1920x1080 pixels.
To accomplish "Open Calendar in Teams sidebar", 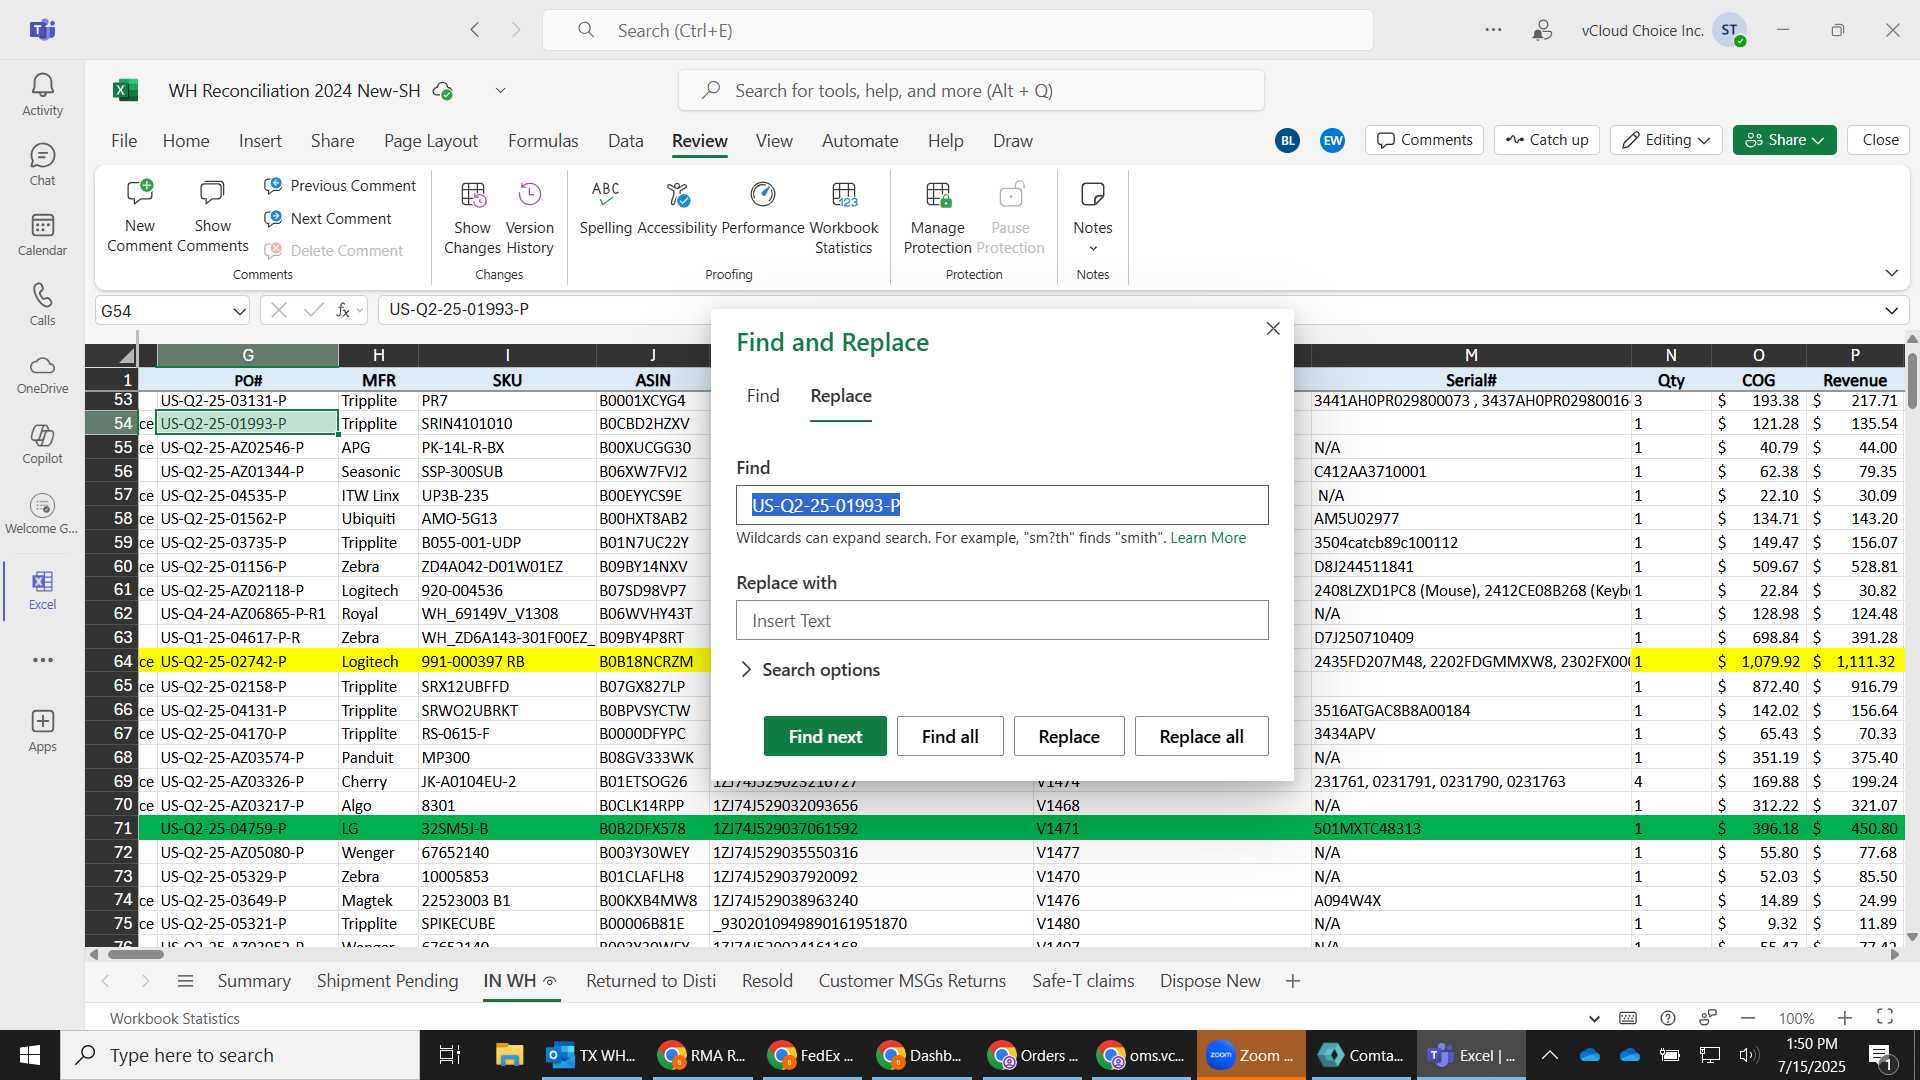I will coord(42,235).
